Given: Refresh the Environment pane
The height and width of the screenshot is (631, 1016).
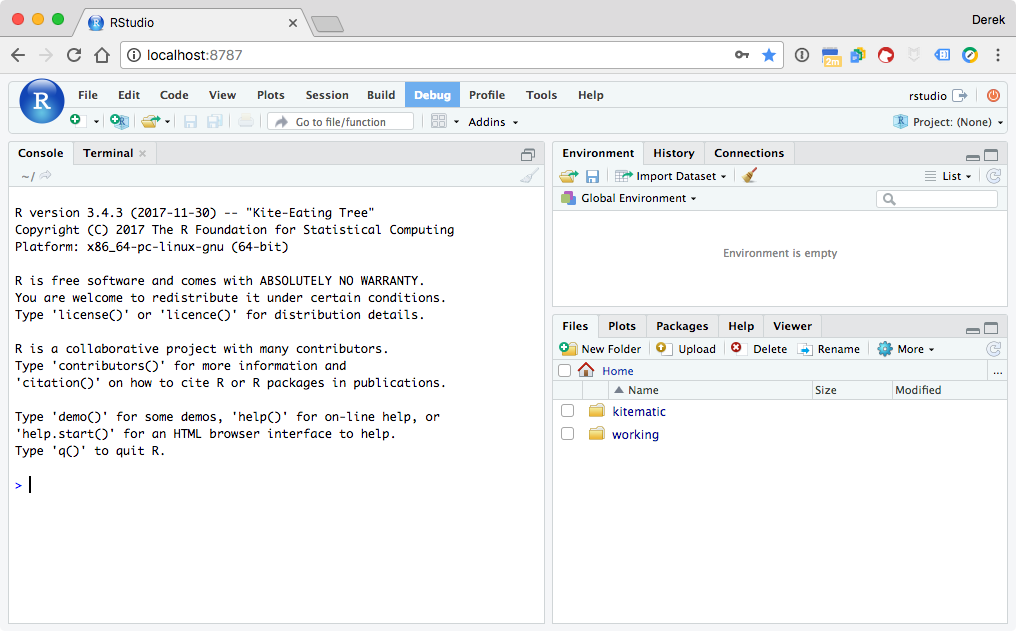Looking at the screenshot, I should (993, 176).
